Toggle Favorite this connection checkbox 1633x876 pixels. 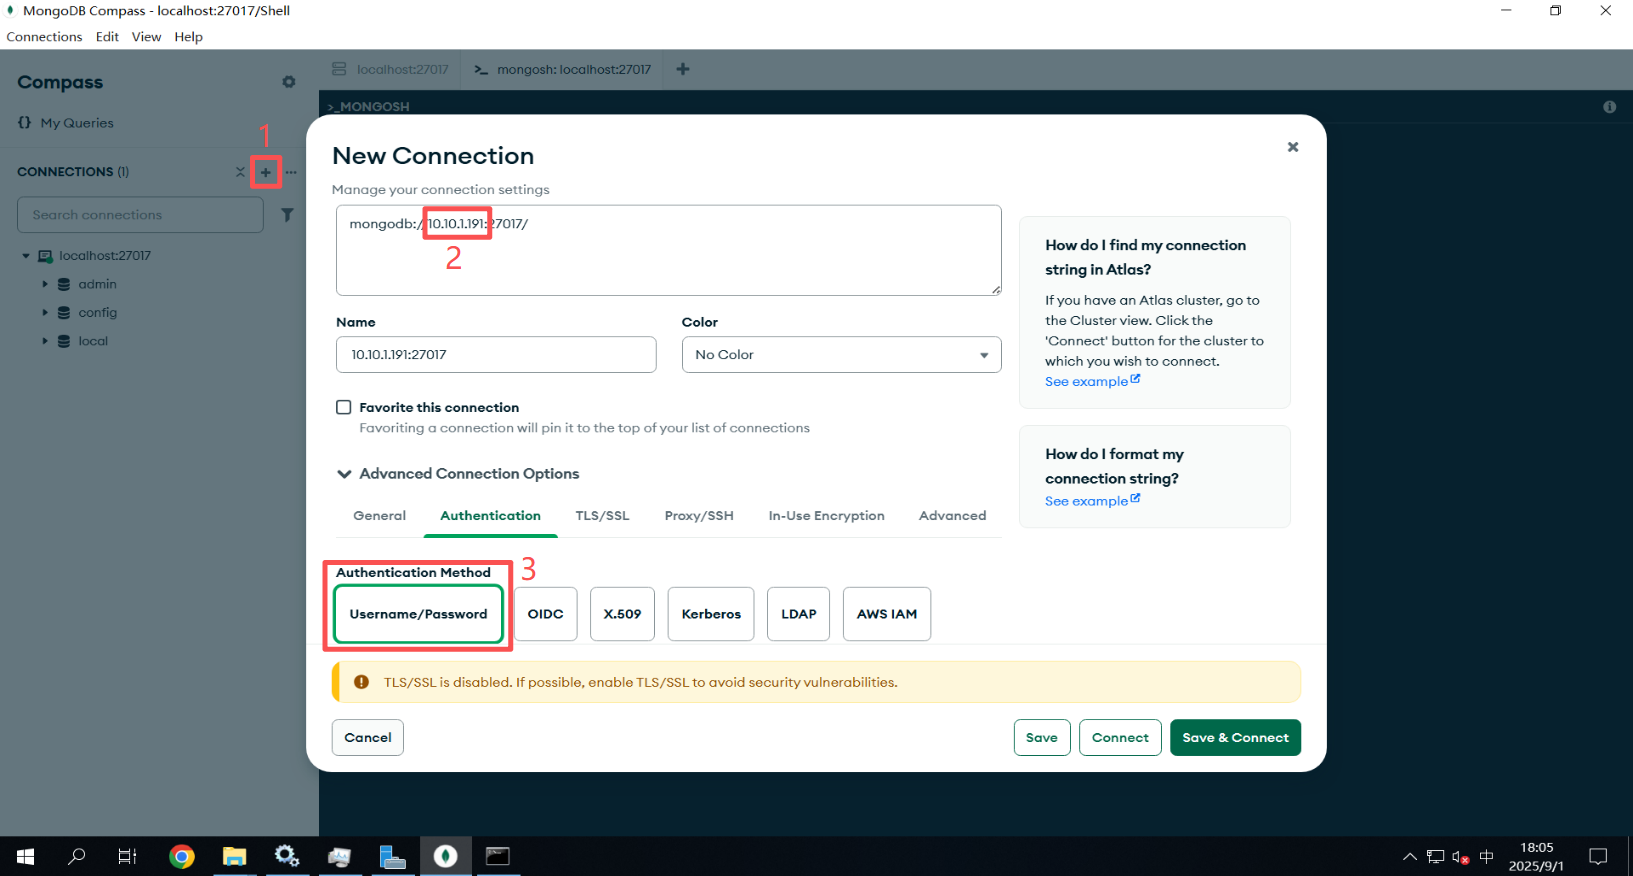coord(344,407)
